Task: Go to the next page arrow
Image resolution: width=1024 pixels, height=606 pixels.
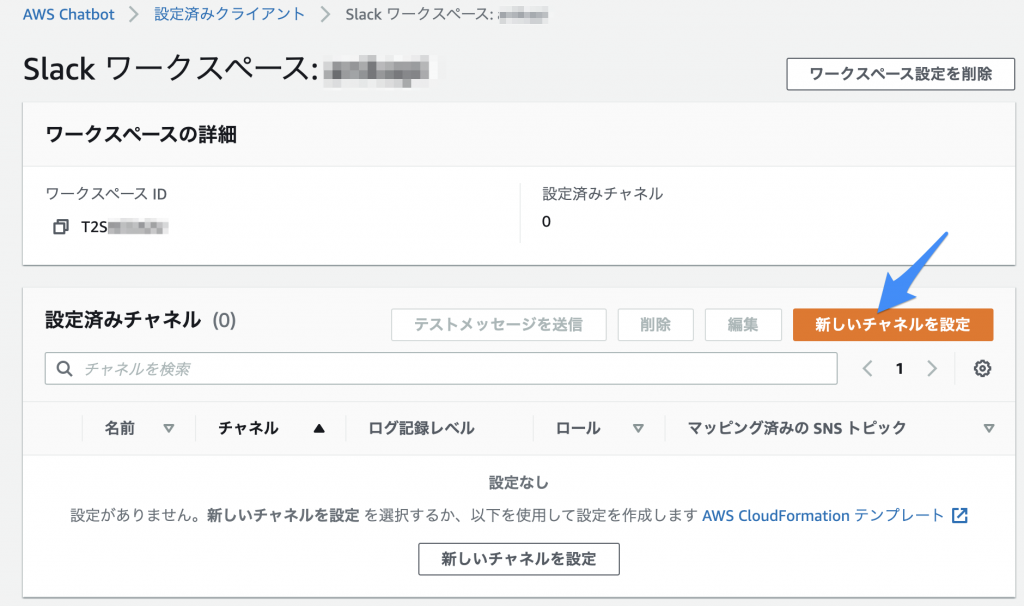Action: click(x=932, y=369)
